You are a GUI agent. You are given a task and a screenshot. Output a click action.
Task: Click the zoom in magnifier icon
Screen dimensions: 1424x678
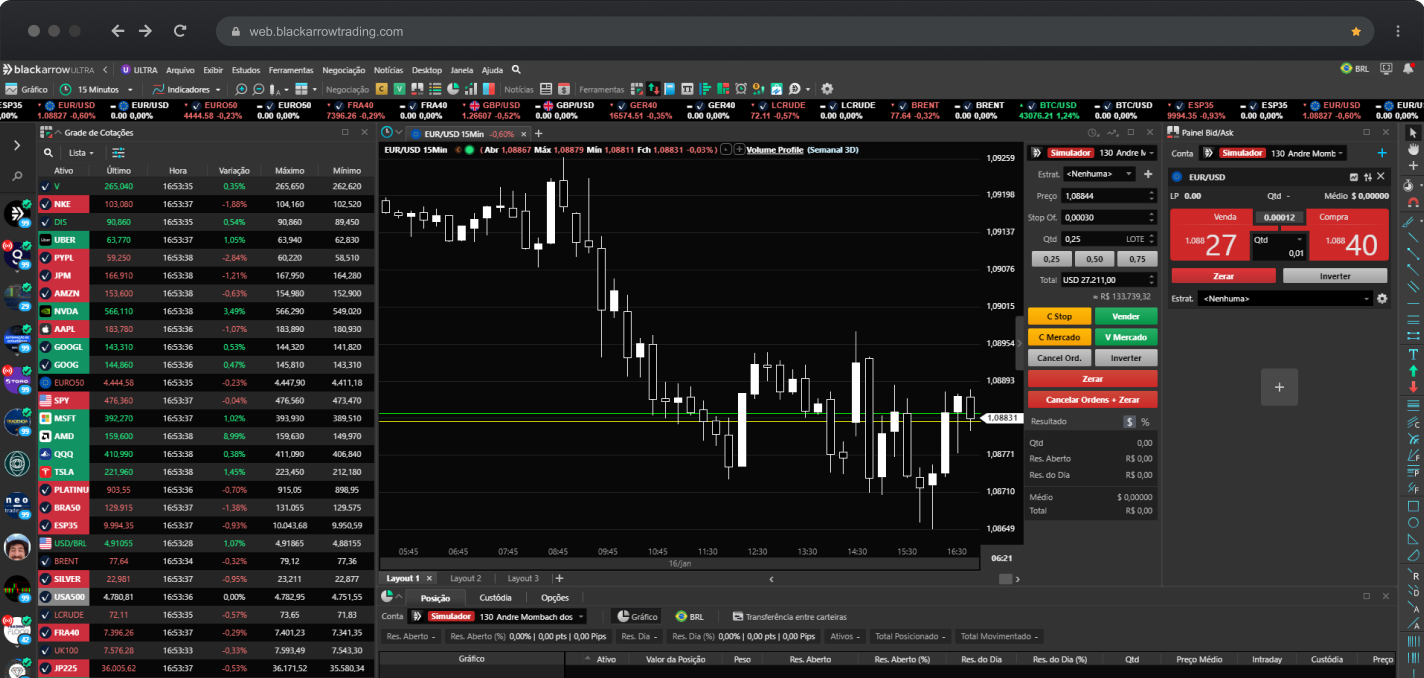pyautogui.click(x=241, y=89)
